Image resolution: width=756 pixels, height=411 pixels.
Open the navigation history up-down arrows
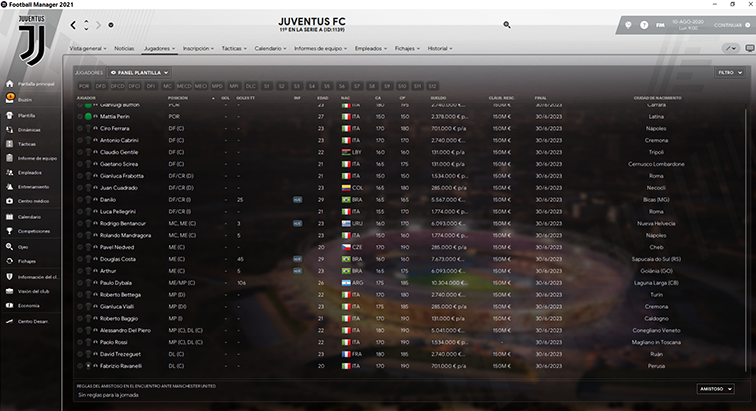(86, 25)
